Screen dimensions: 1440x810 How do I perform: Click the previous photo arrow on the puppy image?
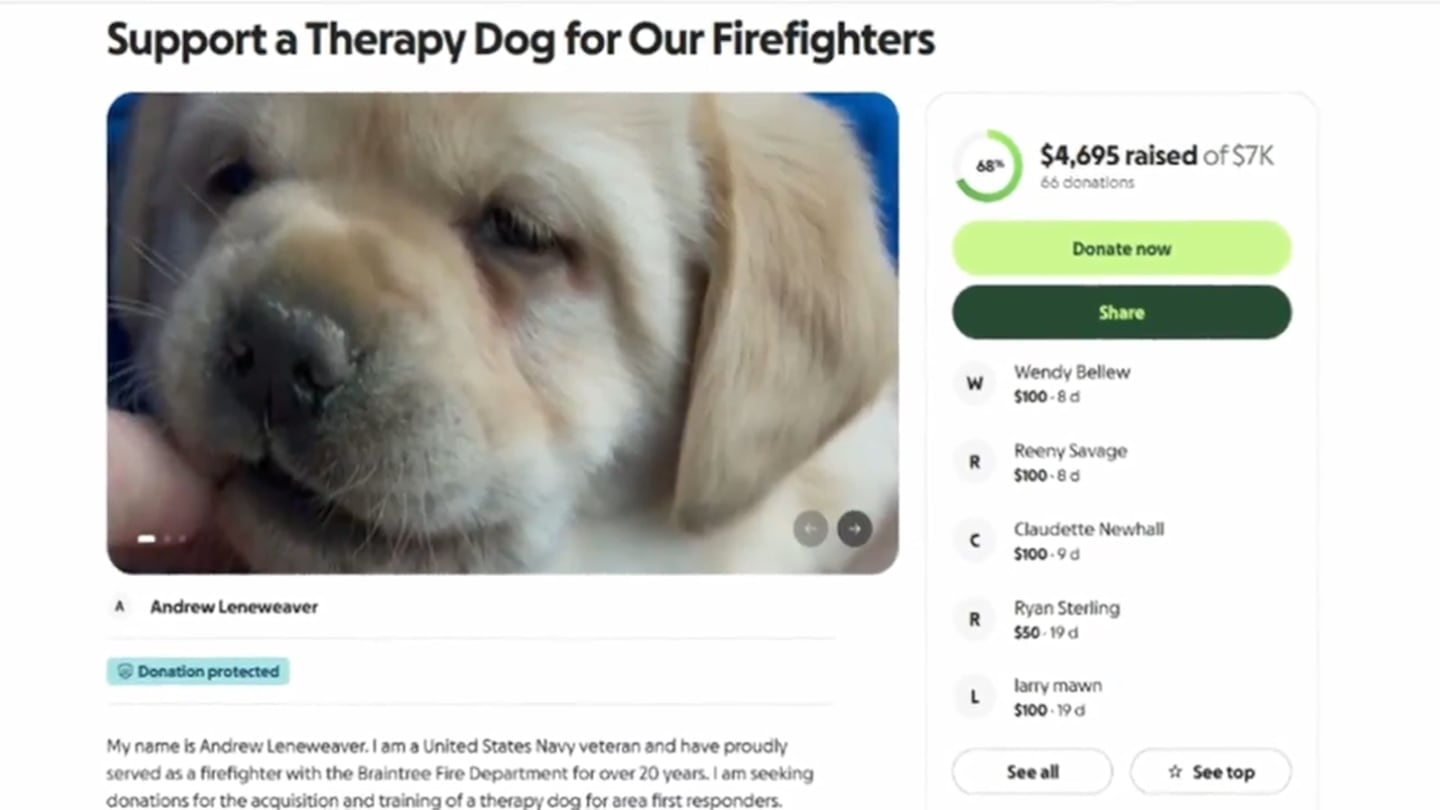click(810, 529)
